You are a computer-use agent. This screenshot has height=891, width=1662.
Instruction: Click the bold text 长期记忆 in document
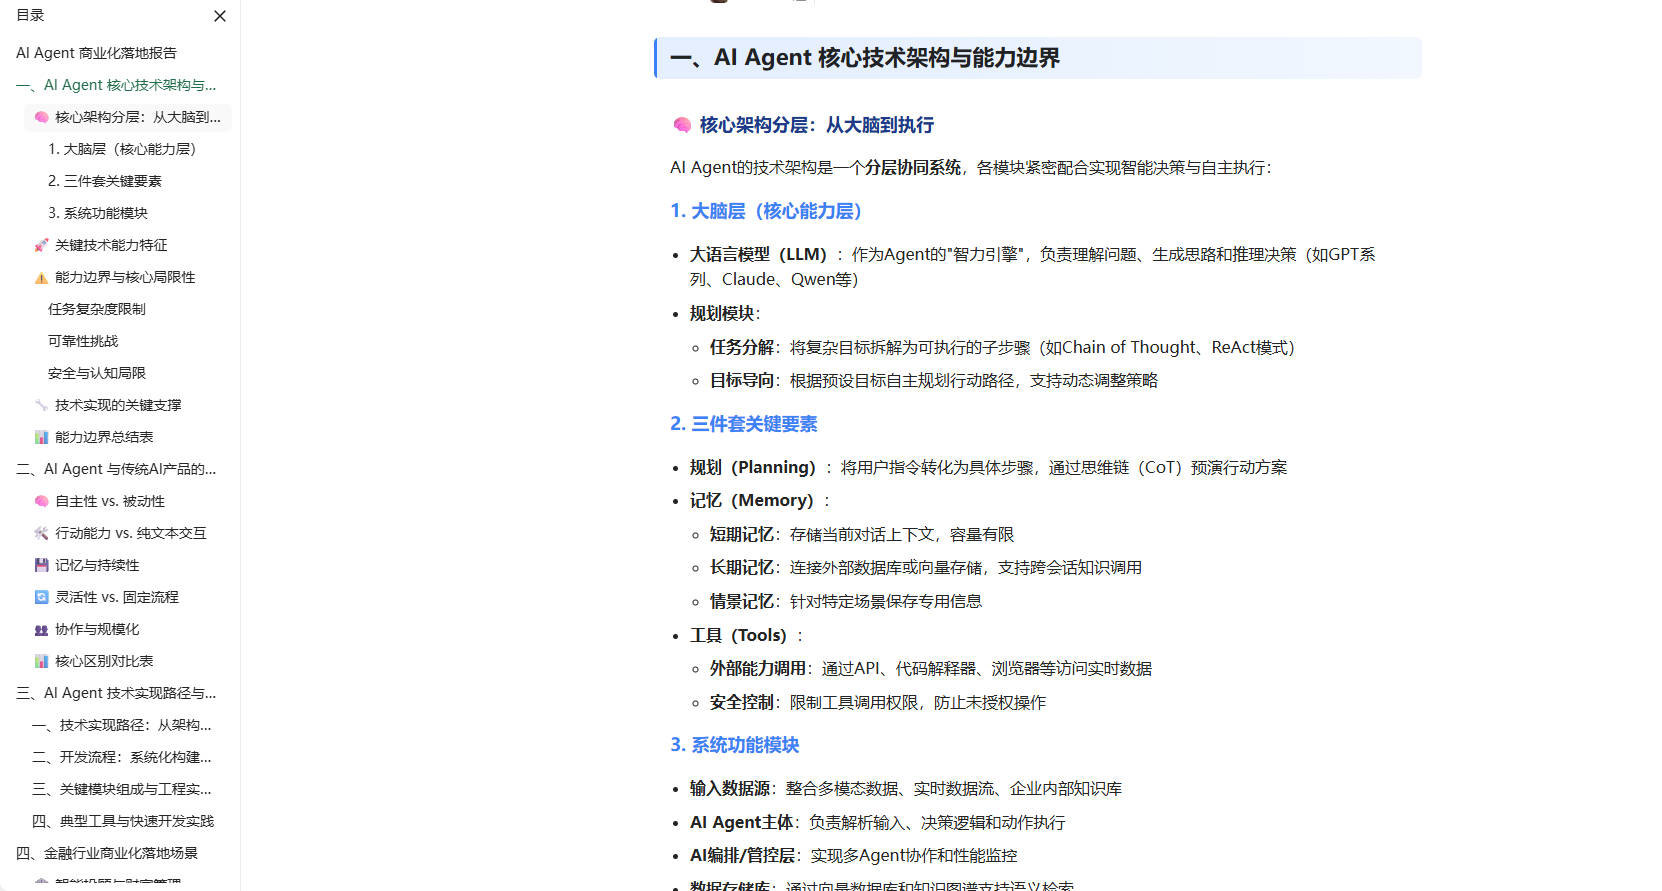(742, 567)
